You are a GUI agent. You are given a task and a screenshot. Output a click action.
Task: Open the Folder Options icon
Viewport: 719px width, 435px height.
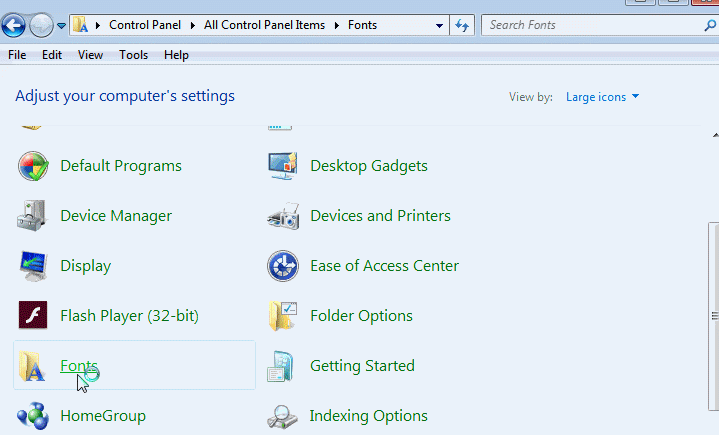(283, 316)
